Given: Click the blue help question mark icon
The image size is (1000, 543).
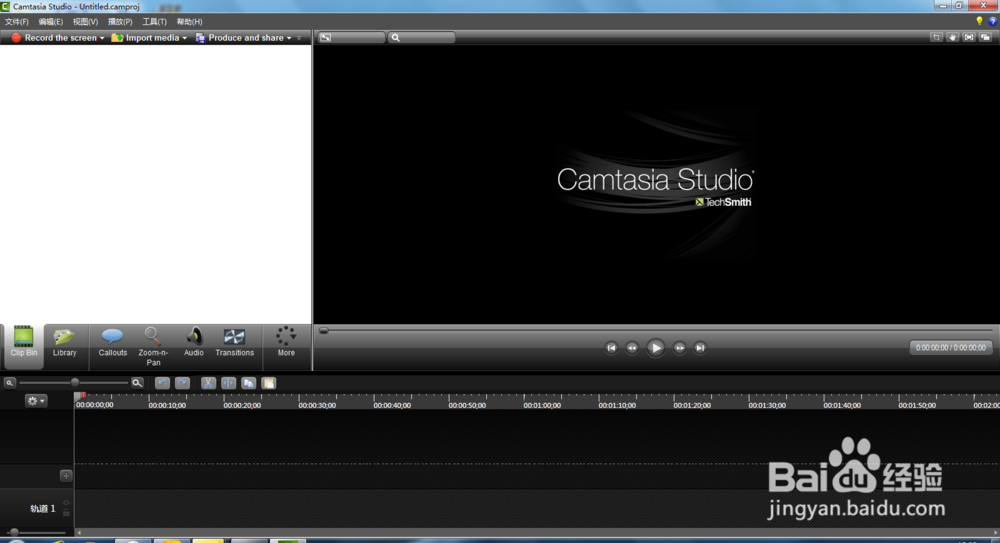Looking at the screenshot, I should [x=992, y=21].
